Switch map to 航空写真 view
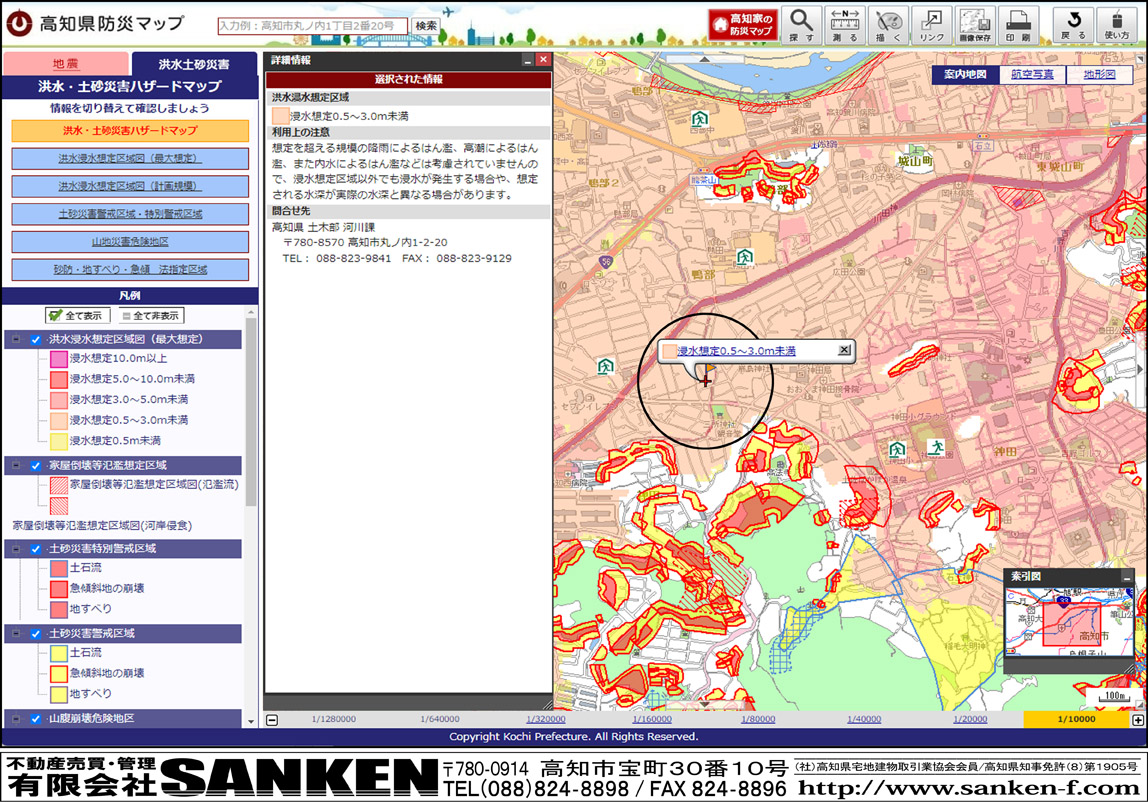The image size is (1148, 802). tap(1031, 75)
